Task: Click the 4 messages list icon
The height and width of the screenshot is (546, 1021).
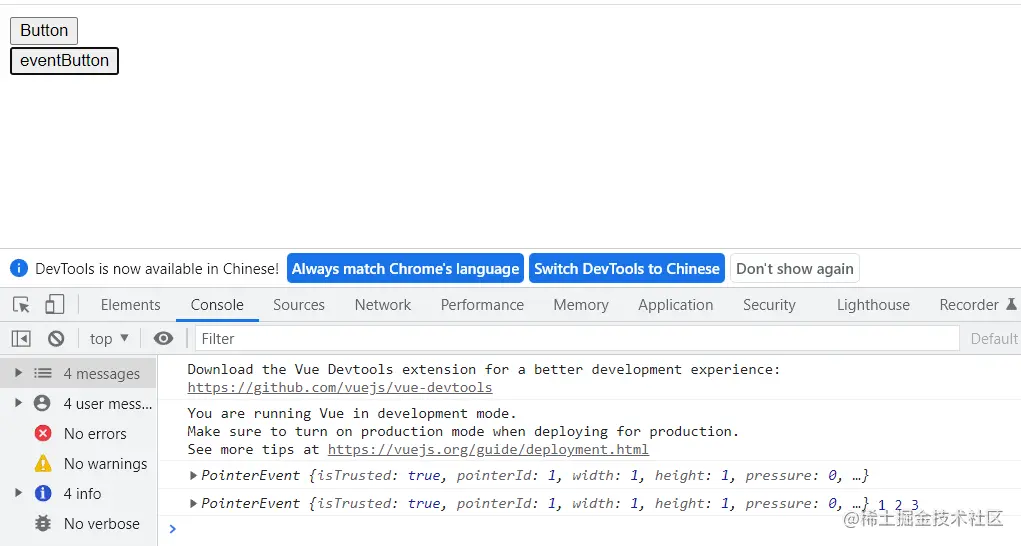Action: click(x=43, y=374)
